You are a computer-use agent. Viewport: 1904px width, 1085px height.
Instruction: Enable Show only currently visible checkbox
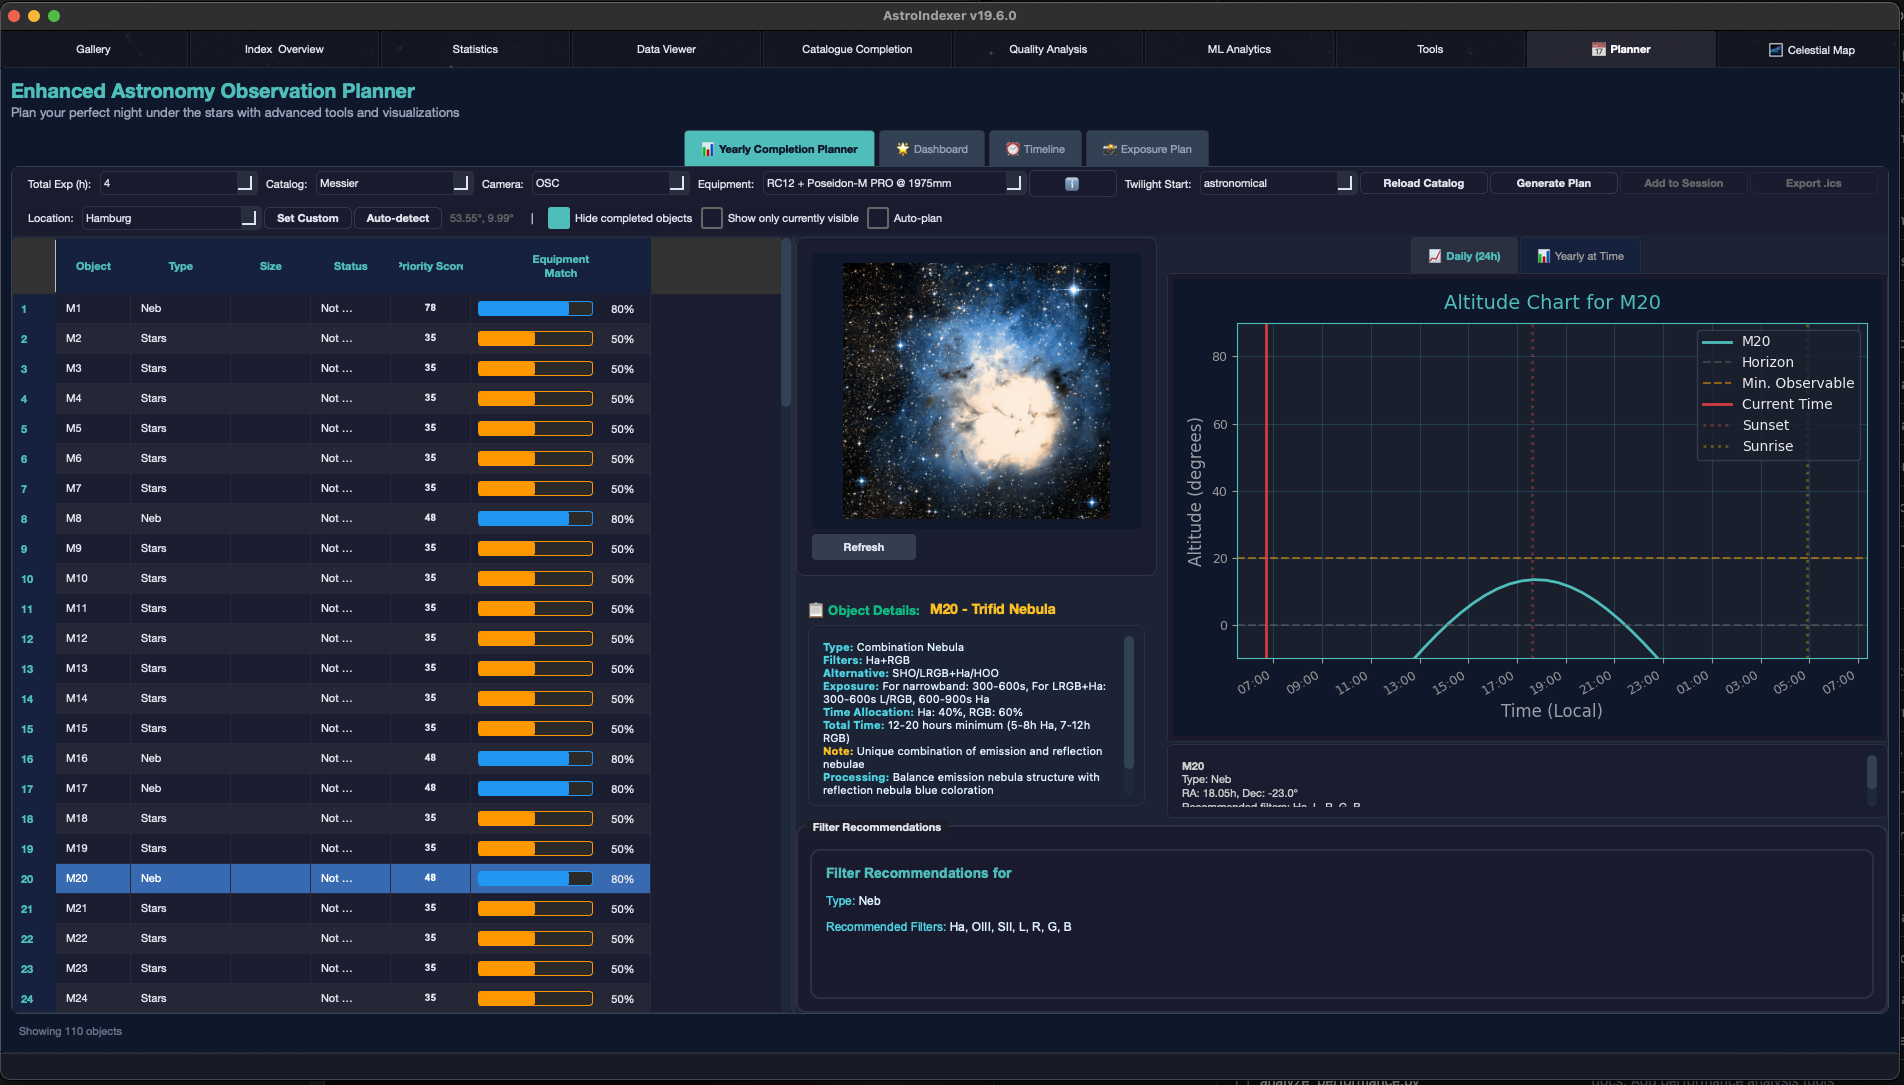click(712, 218)
